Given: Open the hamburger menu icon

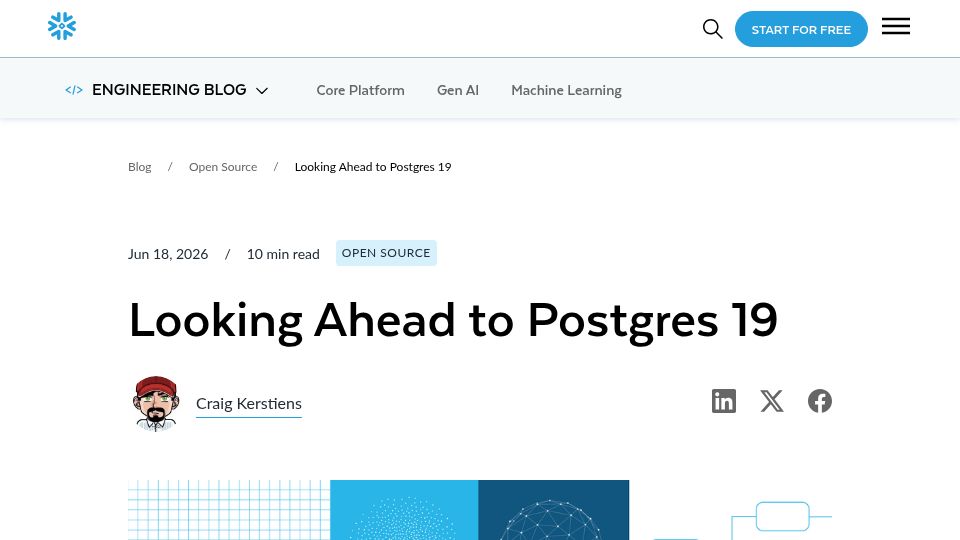Looking at the screenshot, I should 896,26.
